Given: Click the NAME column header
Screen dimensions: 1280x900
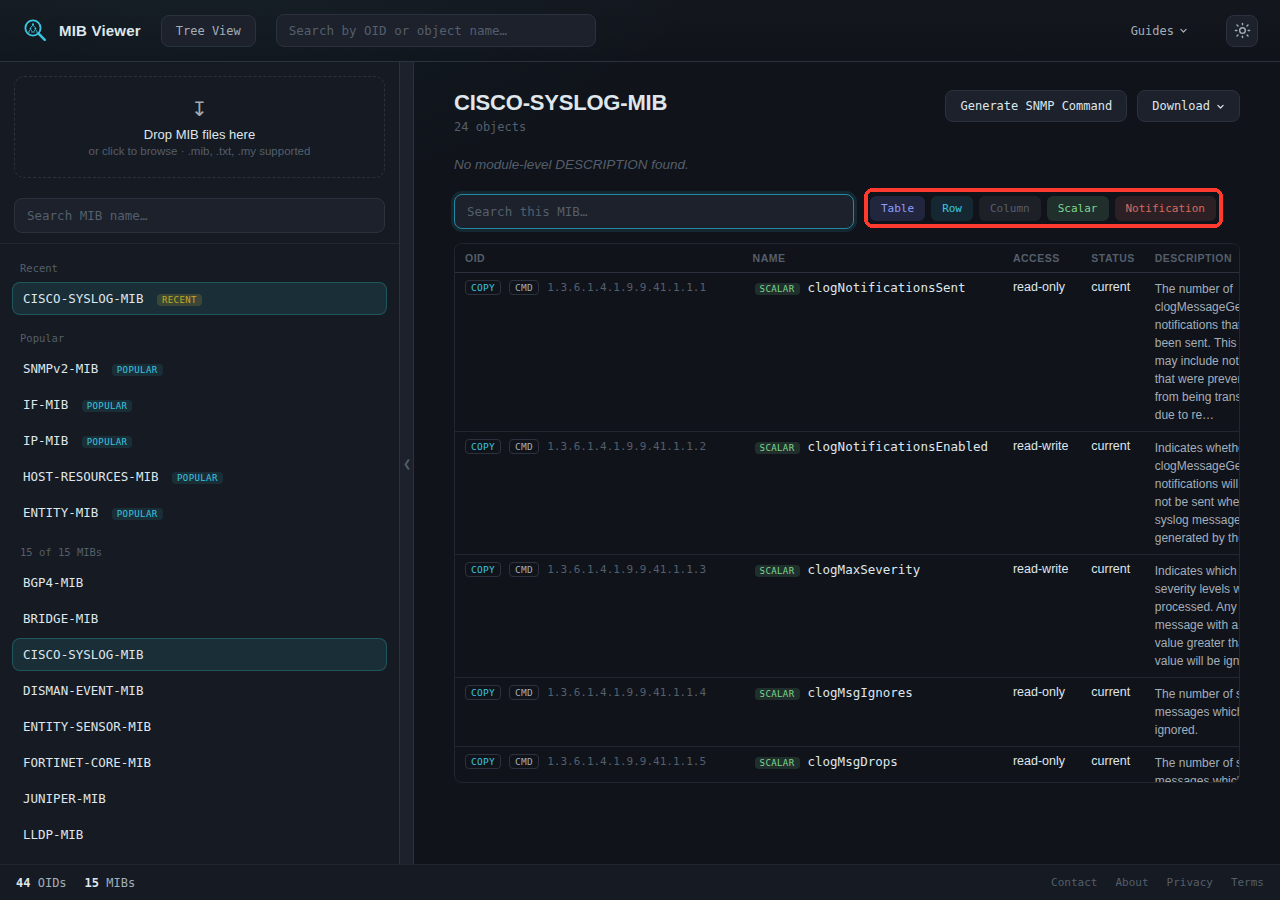Looking at the screenshot, I should point(769,258).
